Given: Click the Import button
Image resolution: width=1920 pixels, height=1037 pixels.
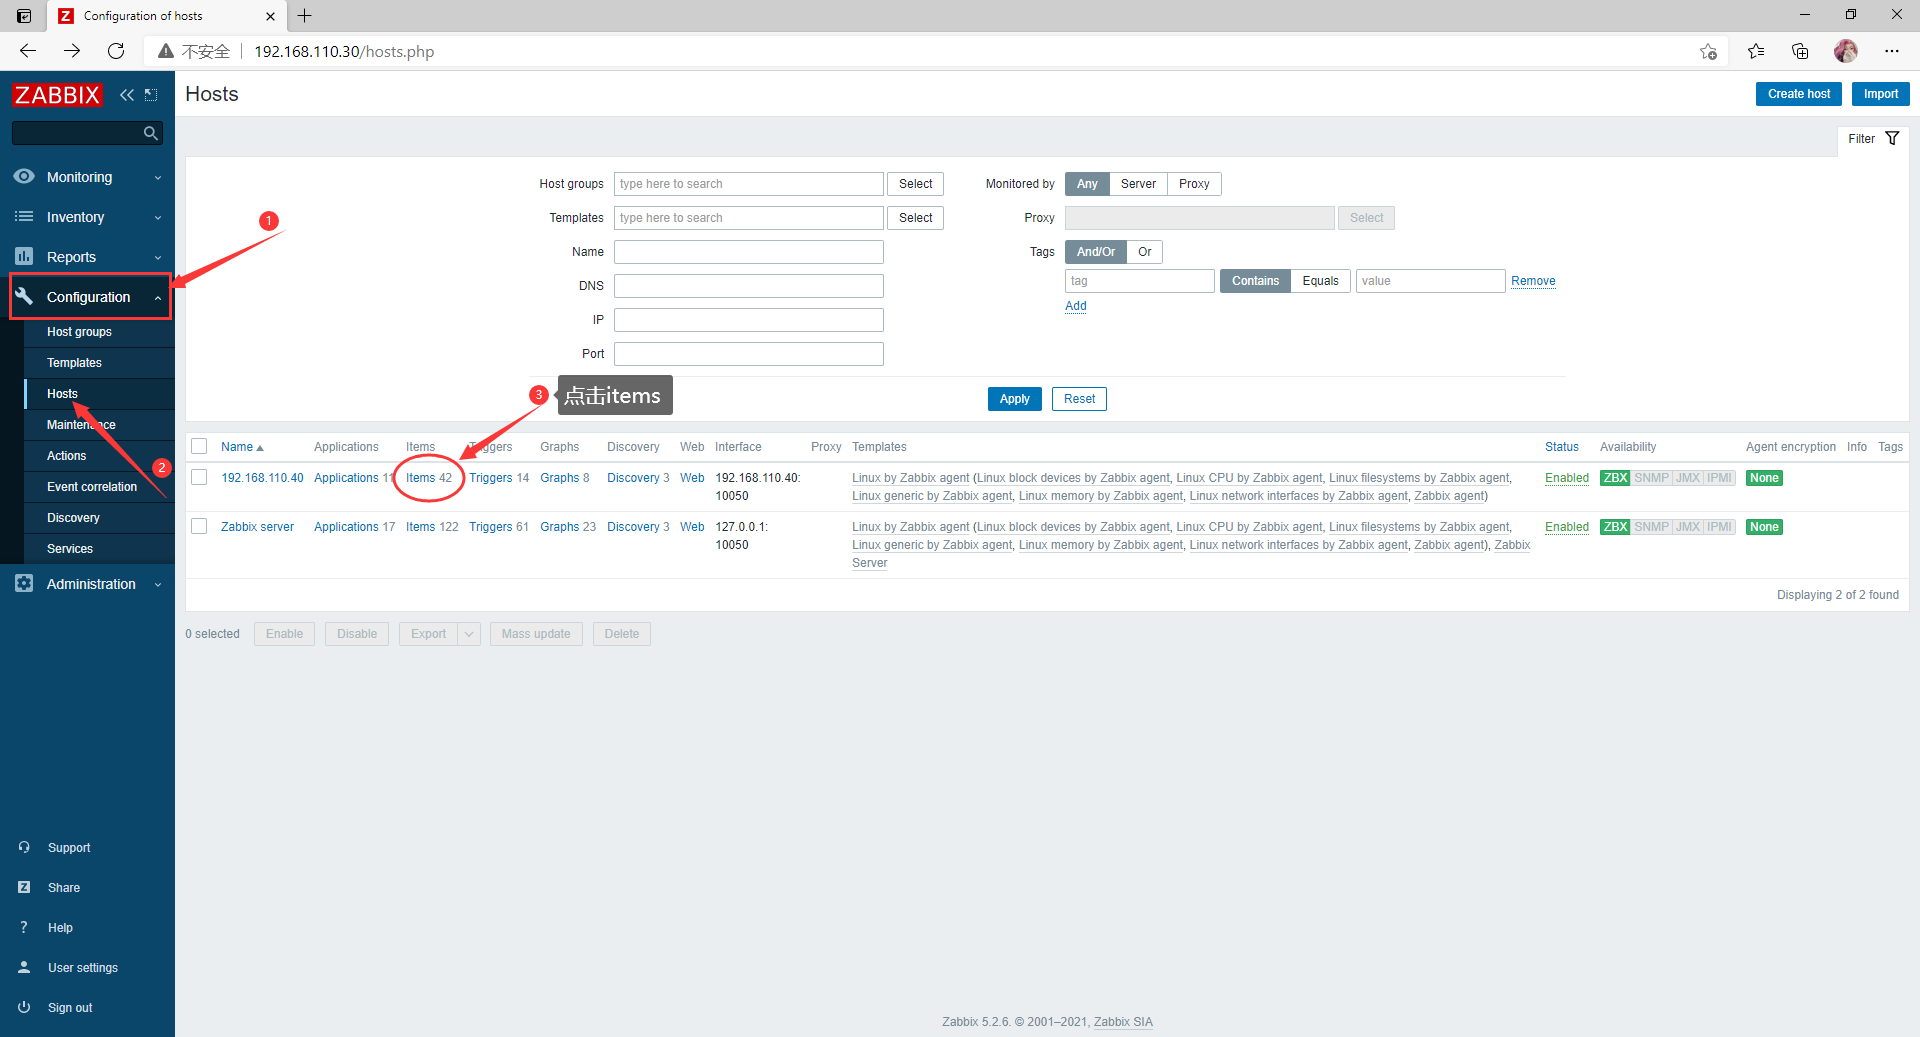Looking at the screenshot, I should pyautogui.click(x=1880, y=94).
